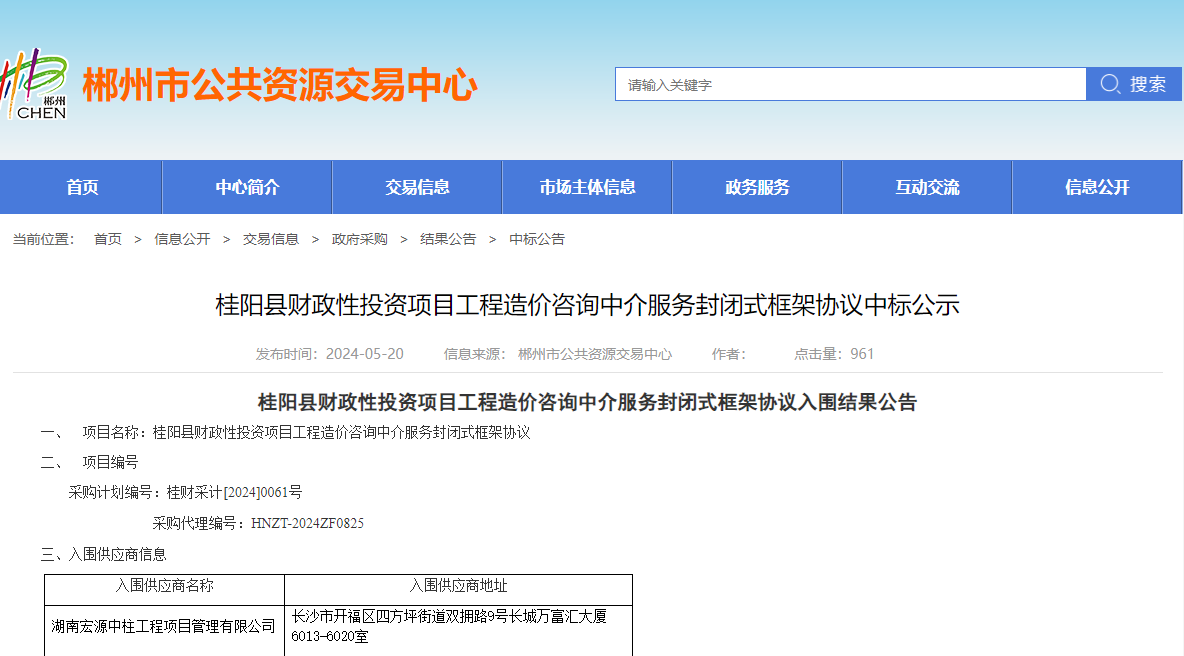Go to 政府采购 in breadcrumb
1184x656 pixels.
pyautogui.click(x=359, y=239)
